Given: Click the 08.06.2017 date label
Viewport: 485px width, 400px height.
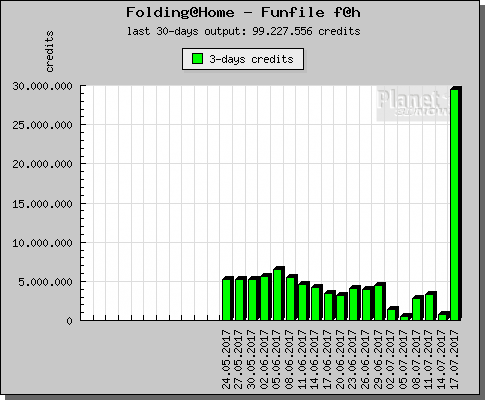Looking at the screenshot, I should (290, 359).
